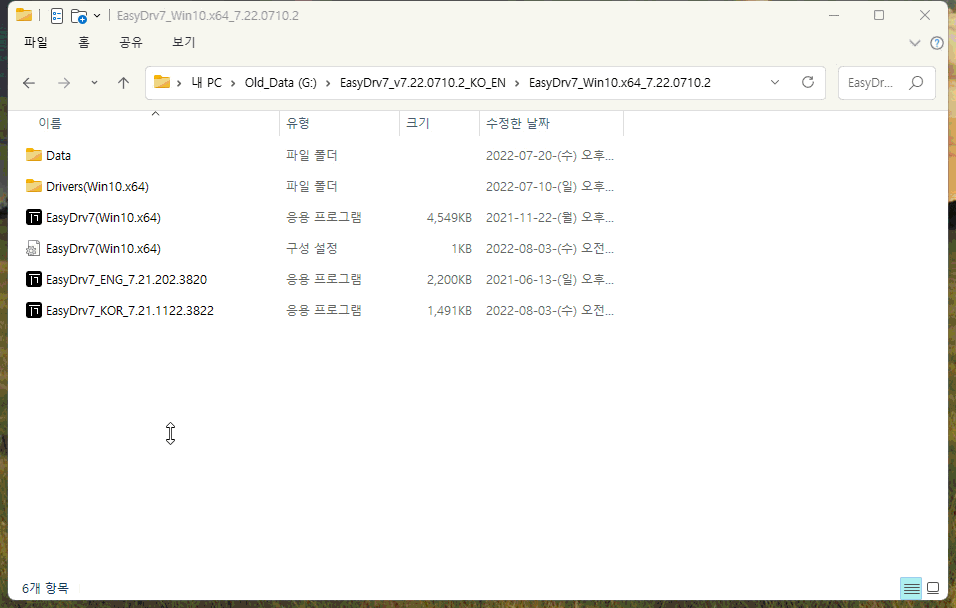The height and width of the screenshot is (608, 956).
Task: Click EasyDrv7_Win10.x64_7.22.0710.2 breadcrumb segment
Action: pyautogui.click(x=619, y=82)
